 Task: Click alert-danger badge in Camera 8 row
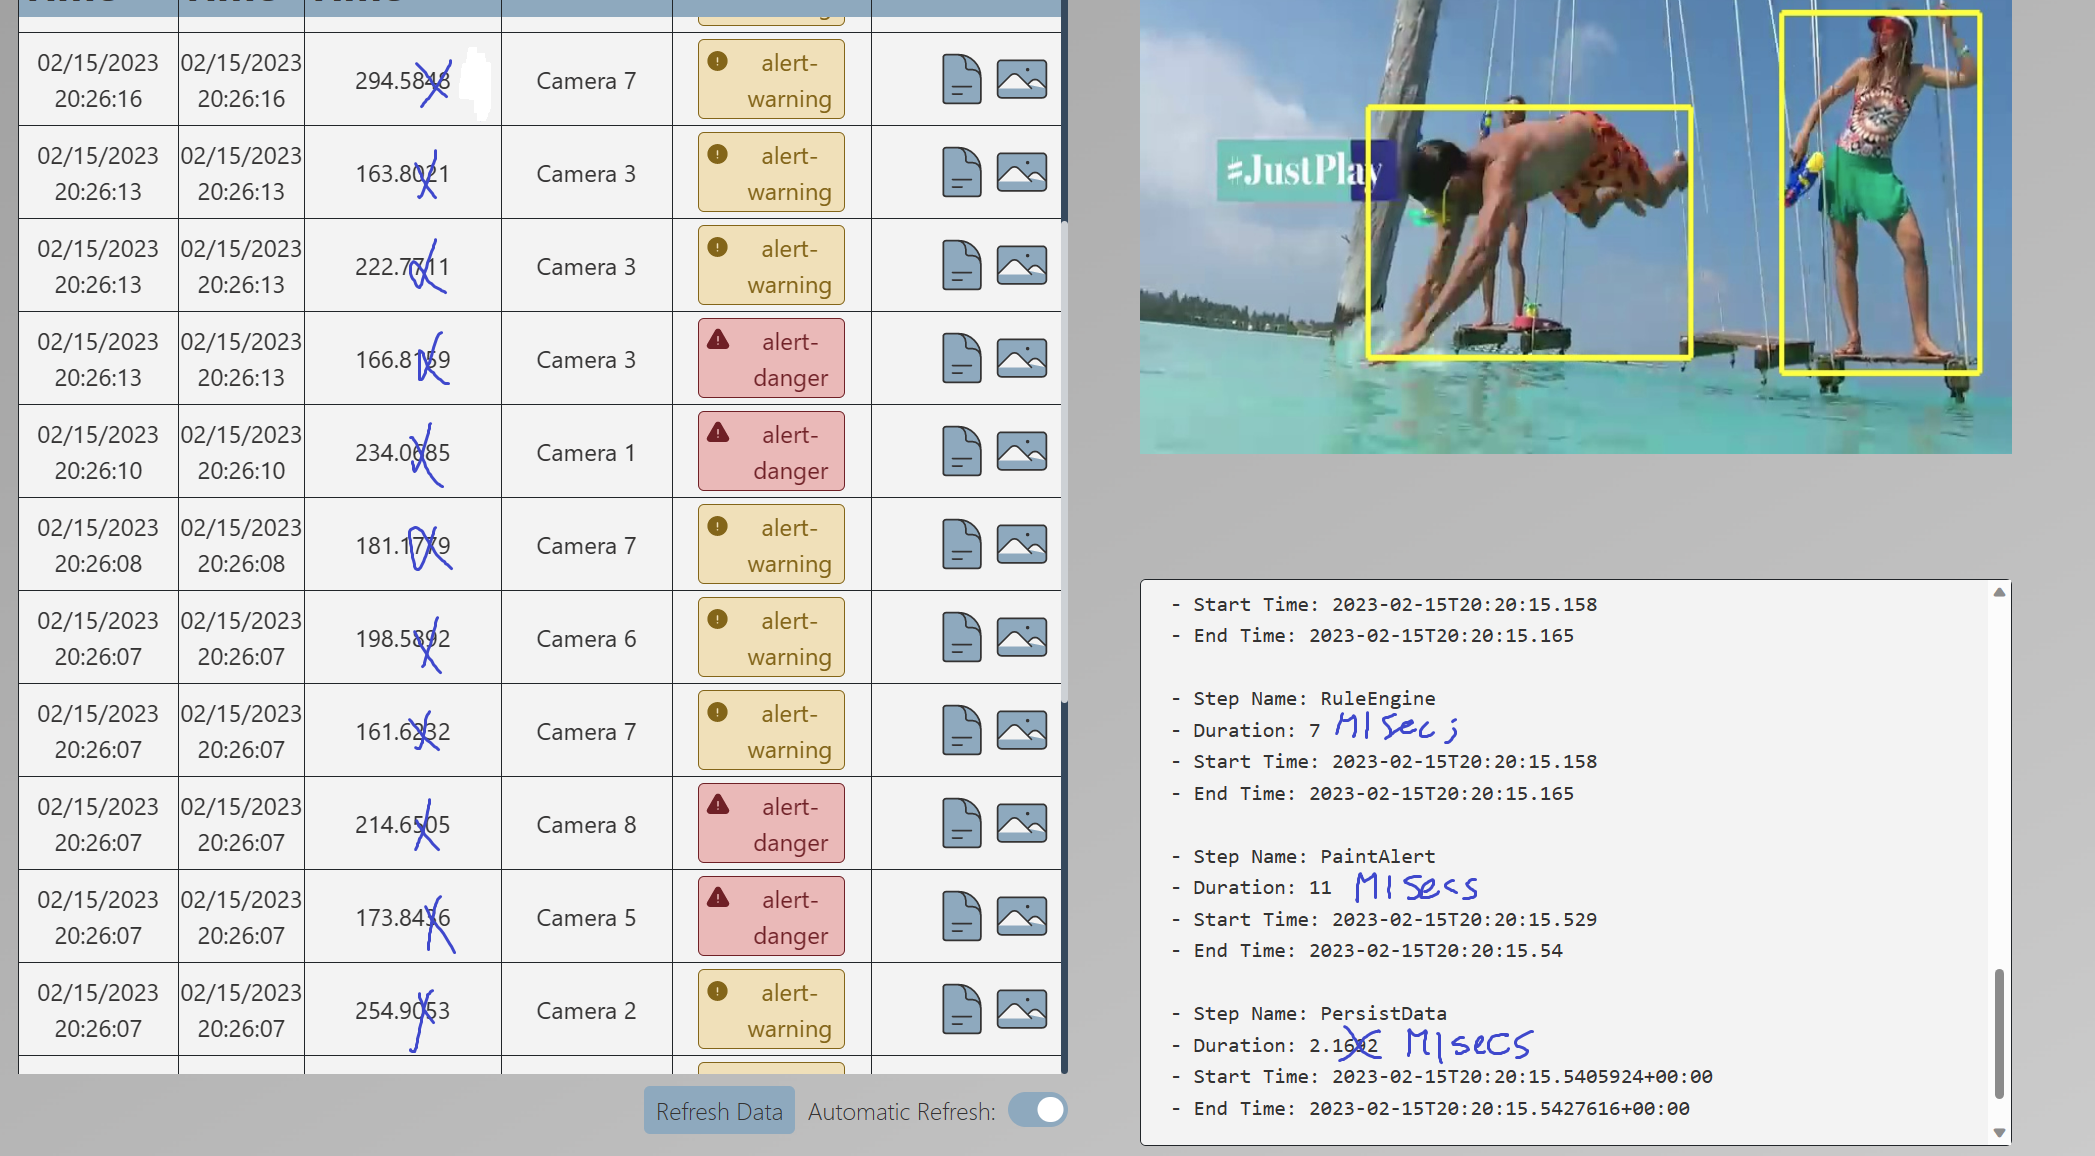coord(771,824)
